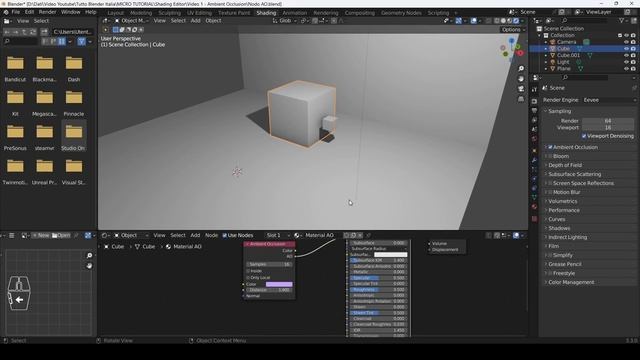
Task: Toggle Inside checkbox in Ambient Occlusion node
Action: coord(248,271)
